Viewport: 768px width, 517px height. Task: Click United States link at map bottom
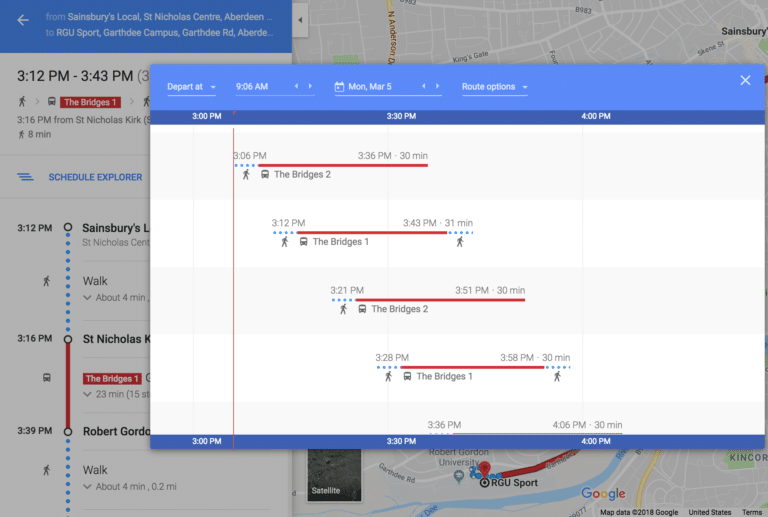point(710,512)
